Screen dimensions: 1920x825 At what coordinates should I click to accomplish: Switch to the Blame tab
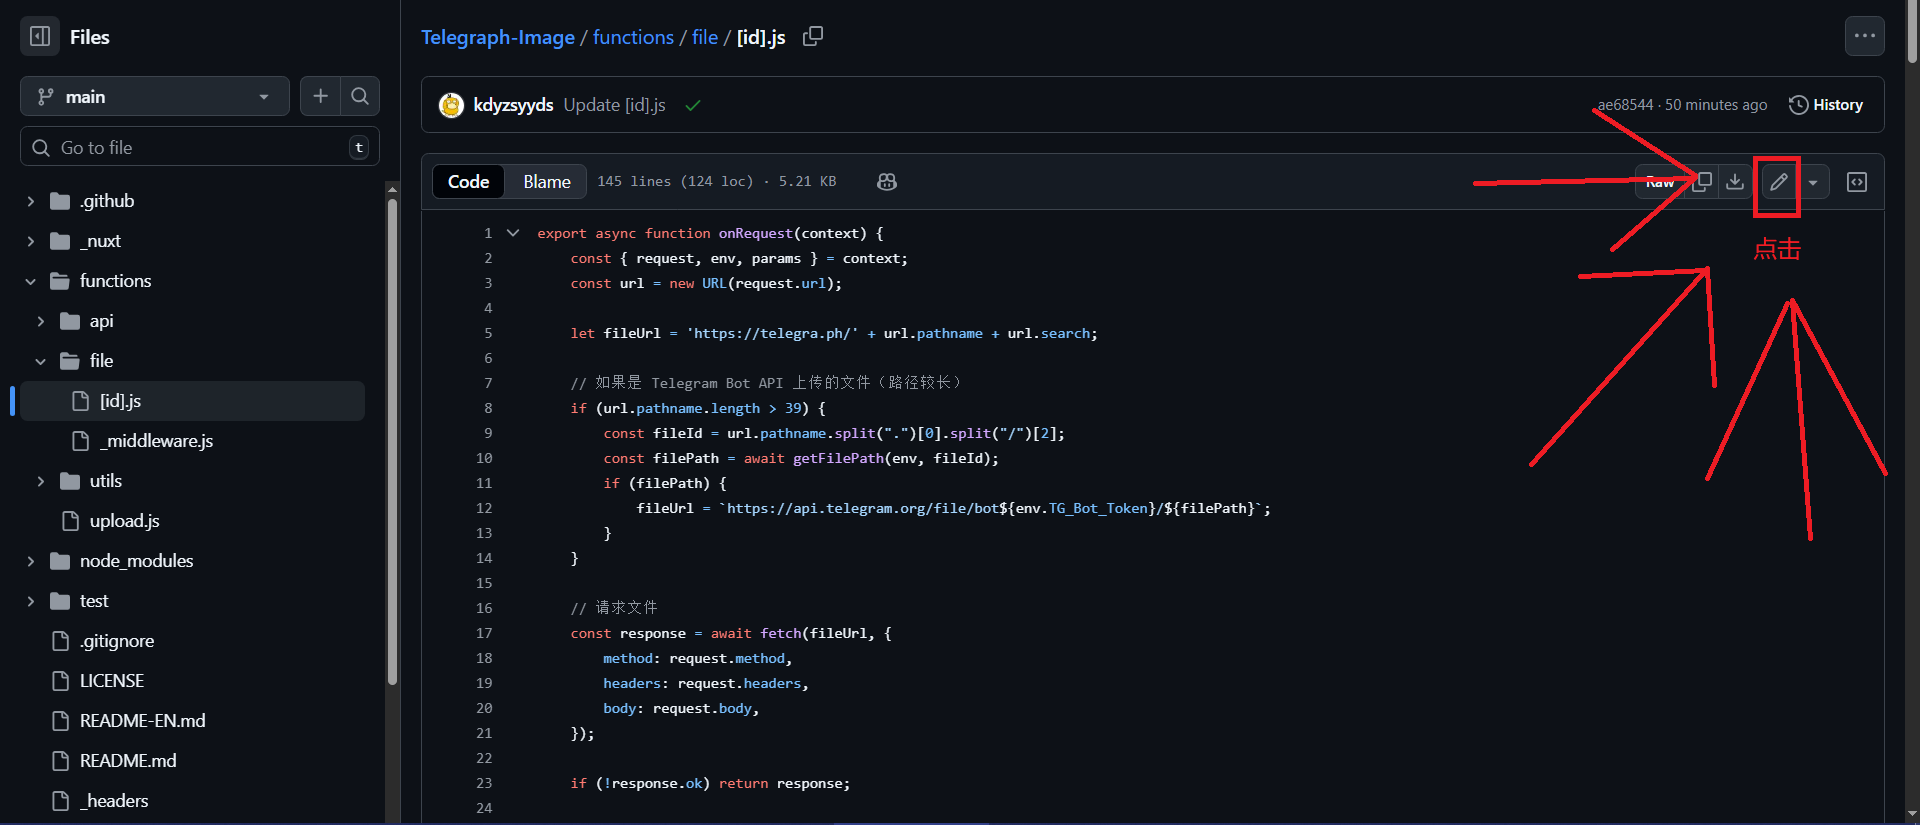[x=546, y=181]
